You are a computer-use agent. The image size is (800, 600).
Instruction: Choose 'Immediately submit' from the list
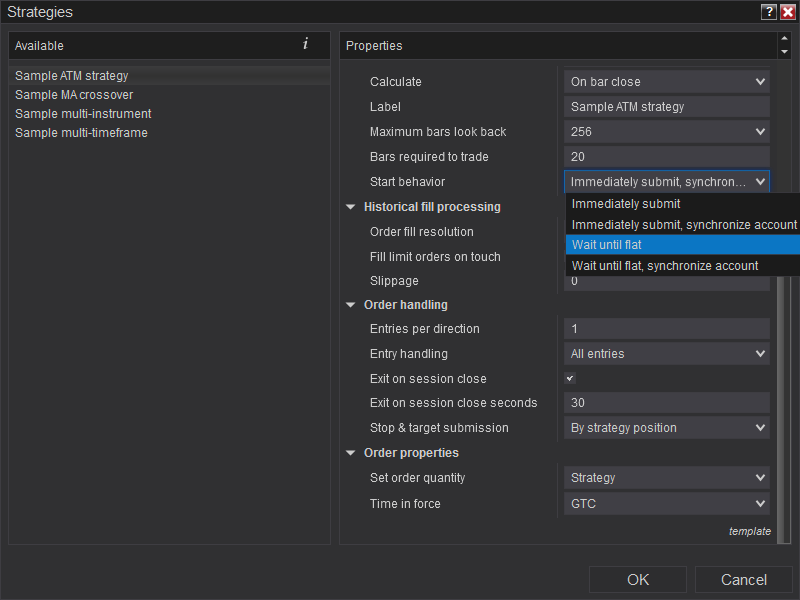click(682, 203)
